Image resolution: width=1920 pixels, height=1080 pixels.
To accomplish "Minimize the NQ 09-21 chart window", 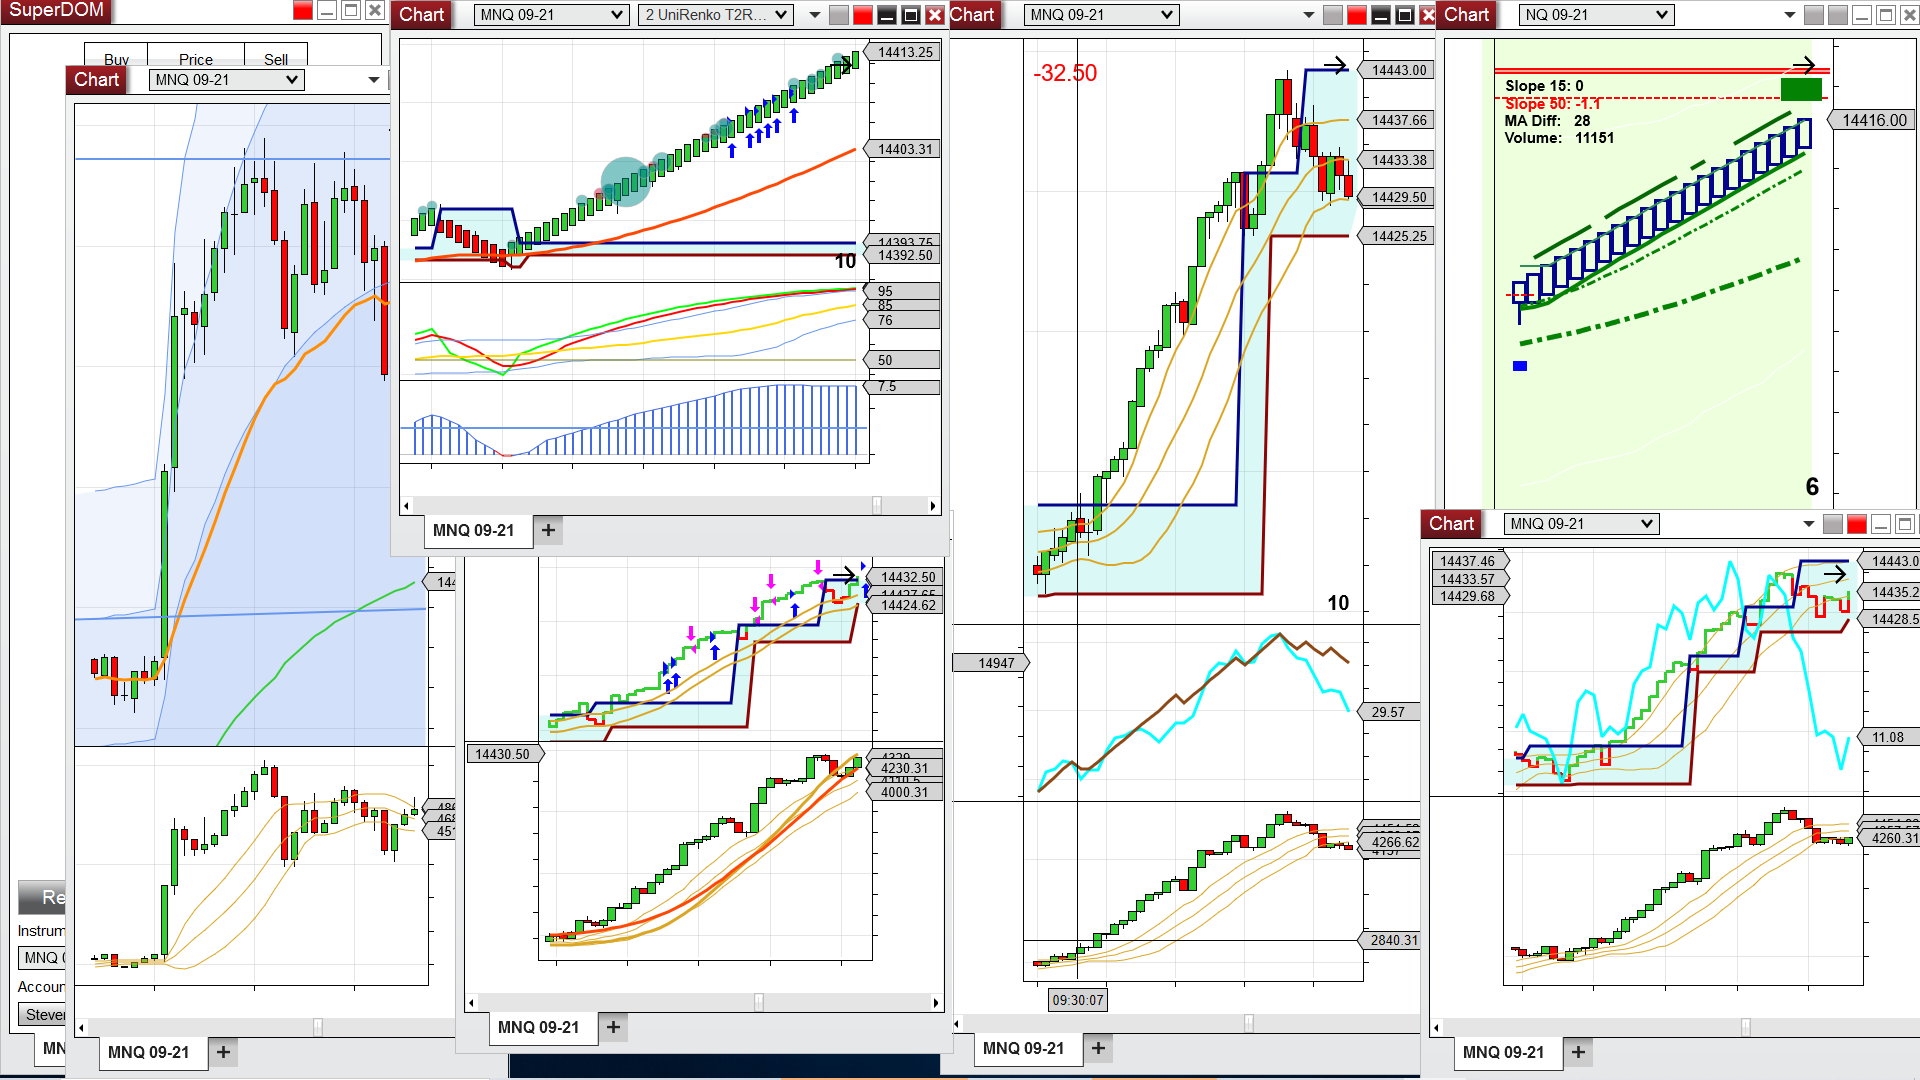I will click(1862, 15).
